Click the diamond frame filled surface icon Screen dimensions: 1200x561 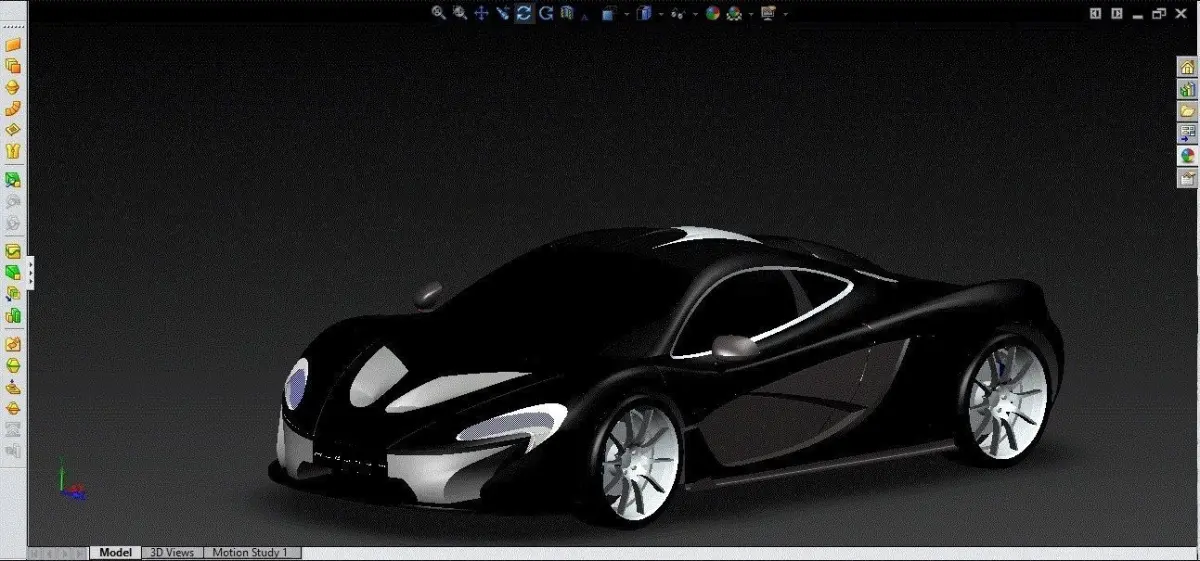click(x=13, y=129)
